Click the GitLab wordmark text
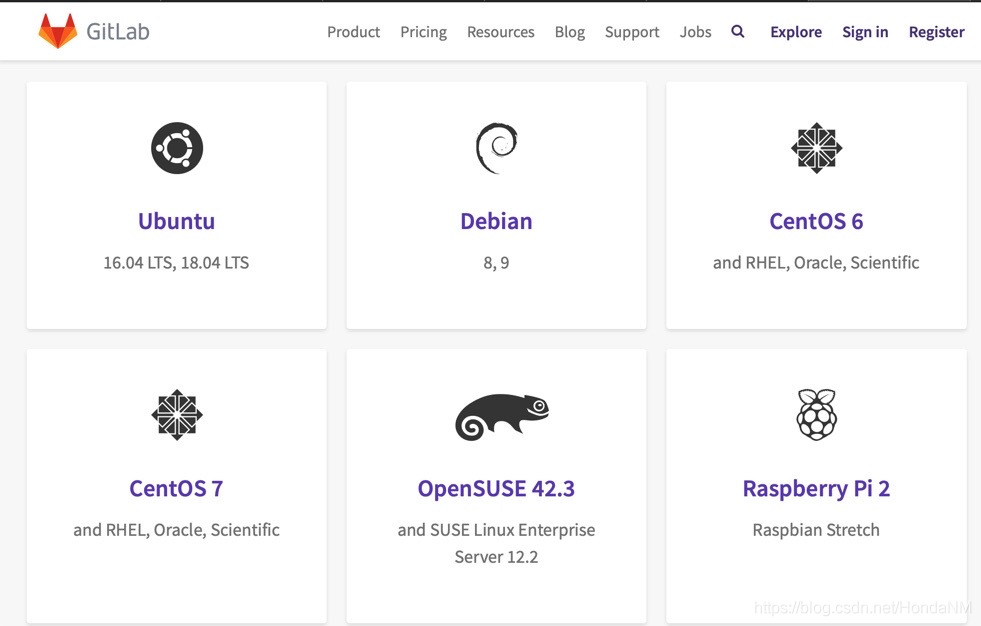This screenshot has width=981, height=626. [118, 31]
